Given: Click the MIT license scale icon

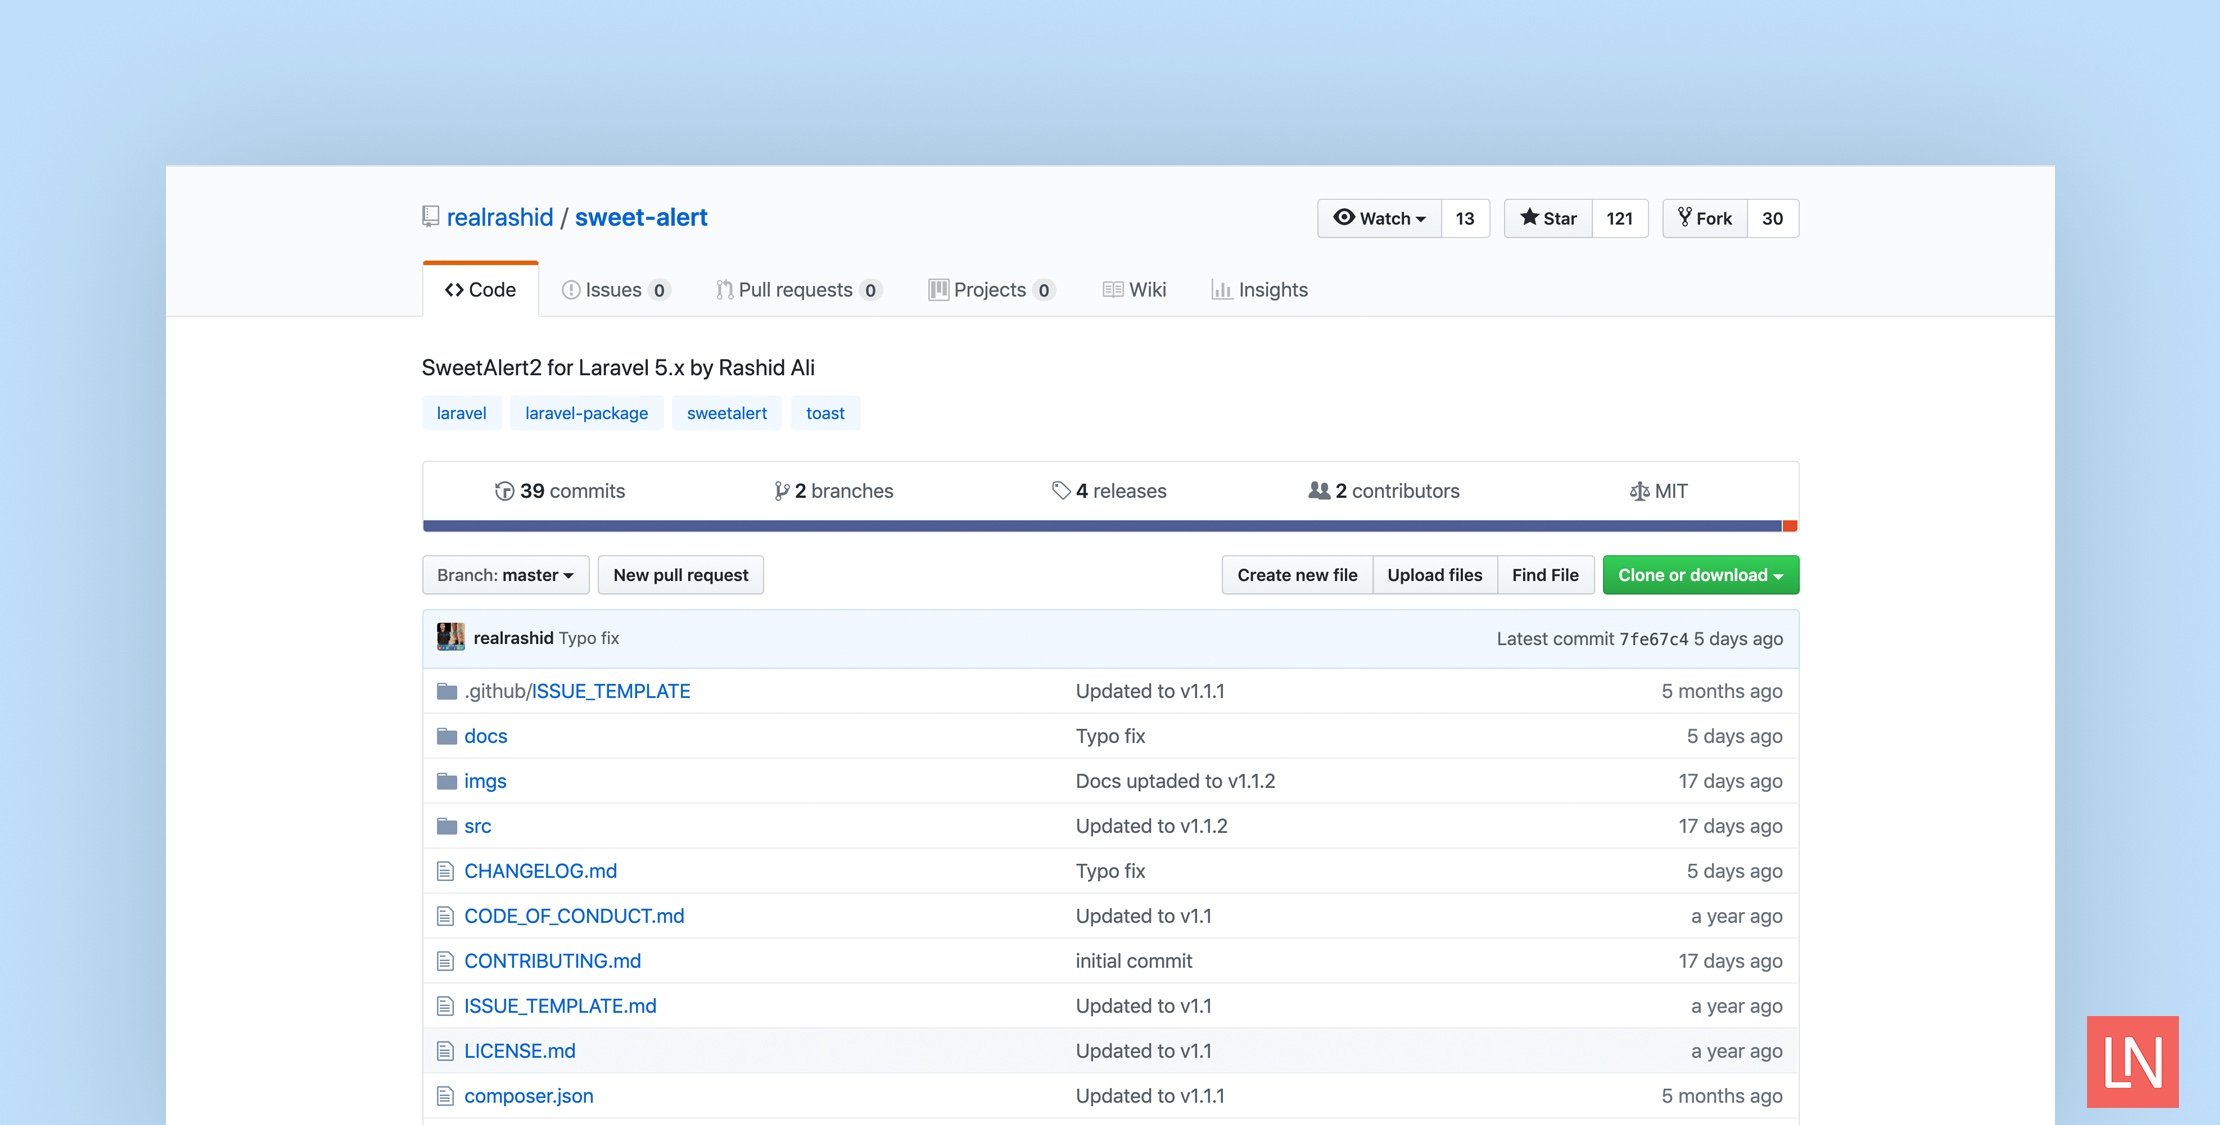Looking at the screenshot, I should pos(1638,491).
